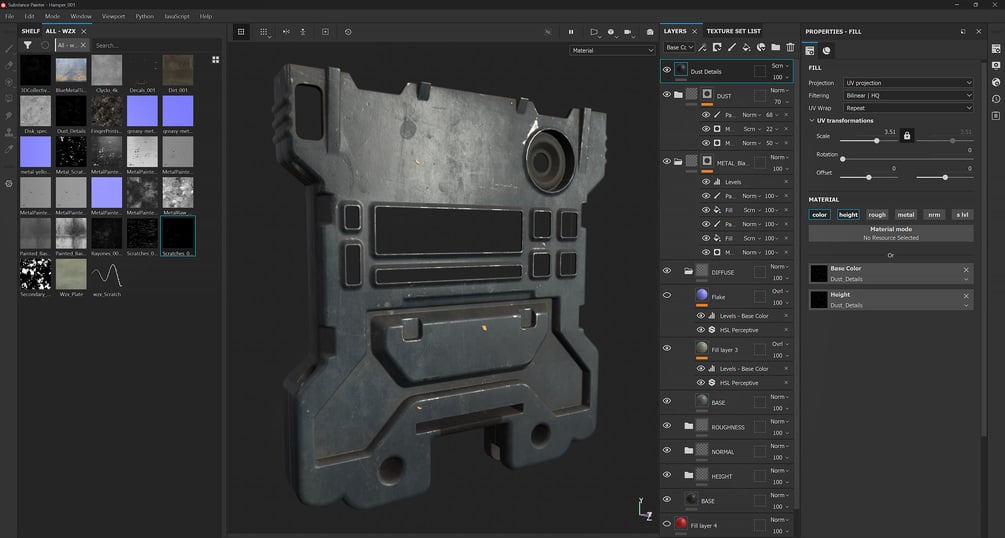Collapse the UV transformations section
This screenshot has height=538, width=1005.
click(811, 121)
